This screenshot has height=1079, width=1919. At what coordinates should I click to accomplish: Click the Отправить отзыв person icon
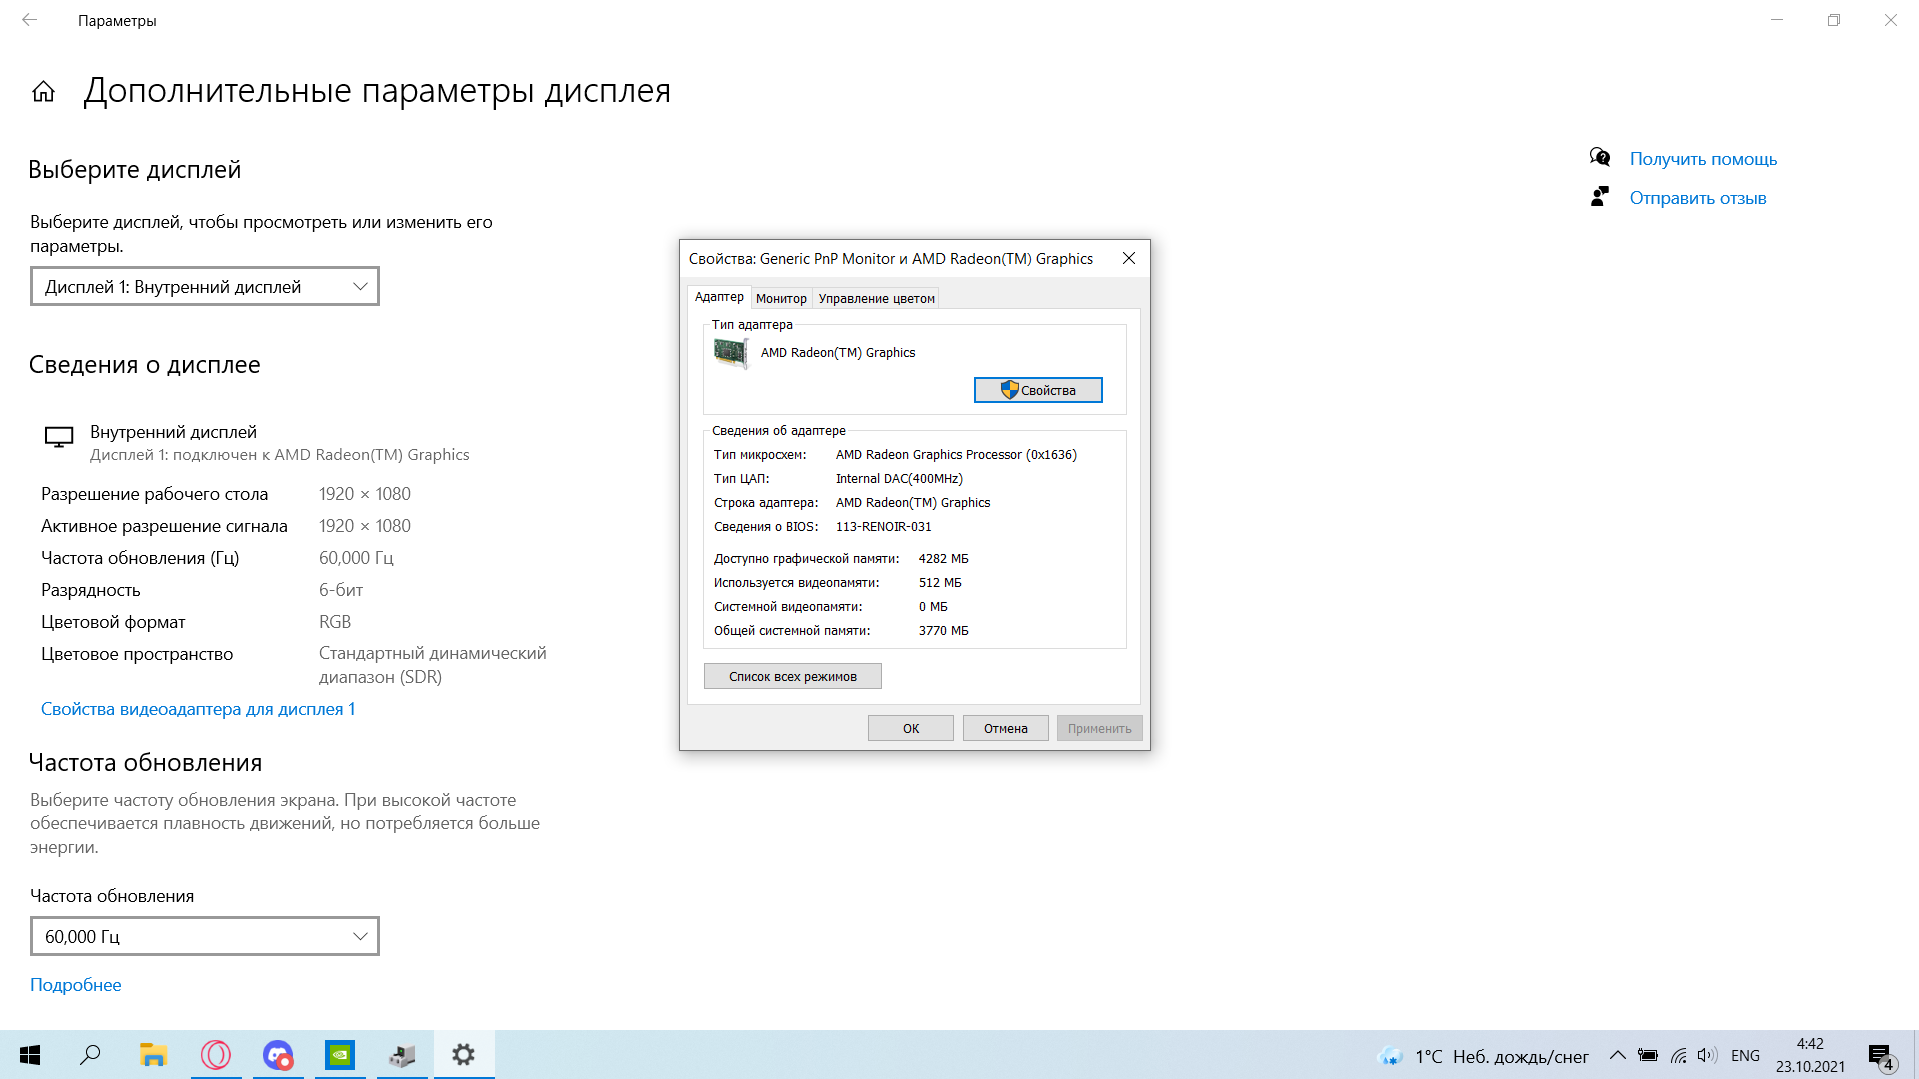[1600, 197]
